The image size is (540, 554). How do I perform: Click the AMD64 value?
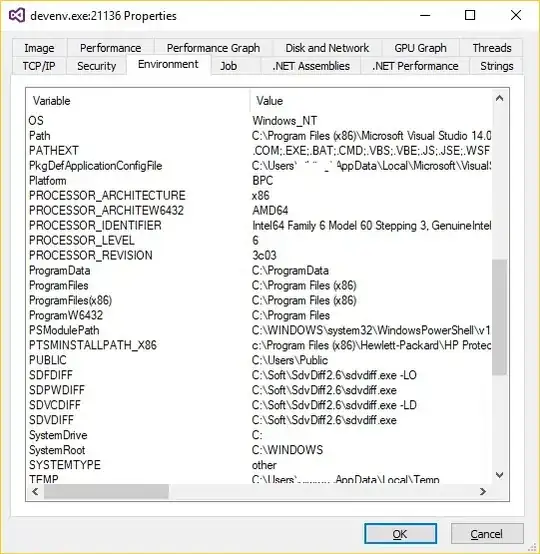(270, 211)
